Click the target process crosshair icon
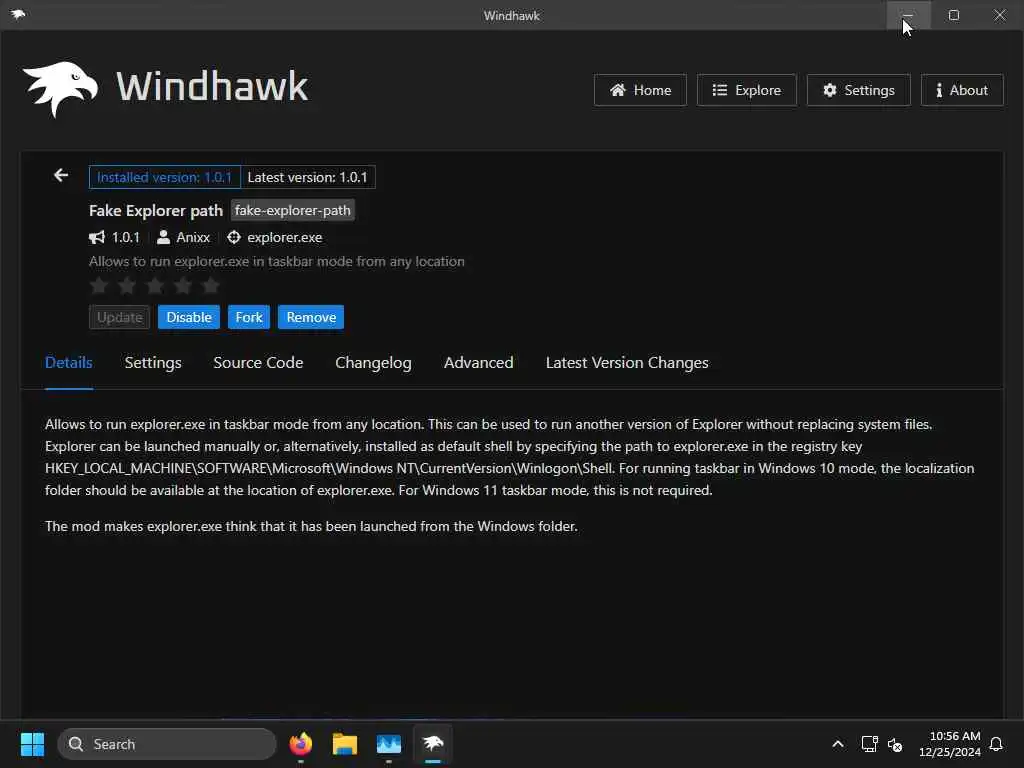Viewport: 1024px width, 768px height. 234,237
